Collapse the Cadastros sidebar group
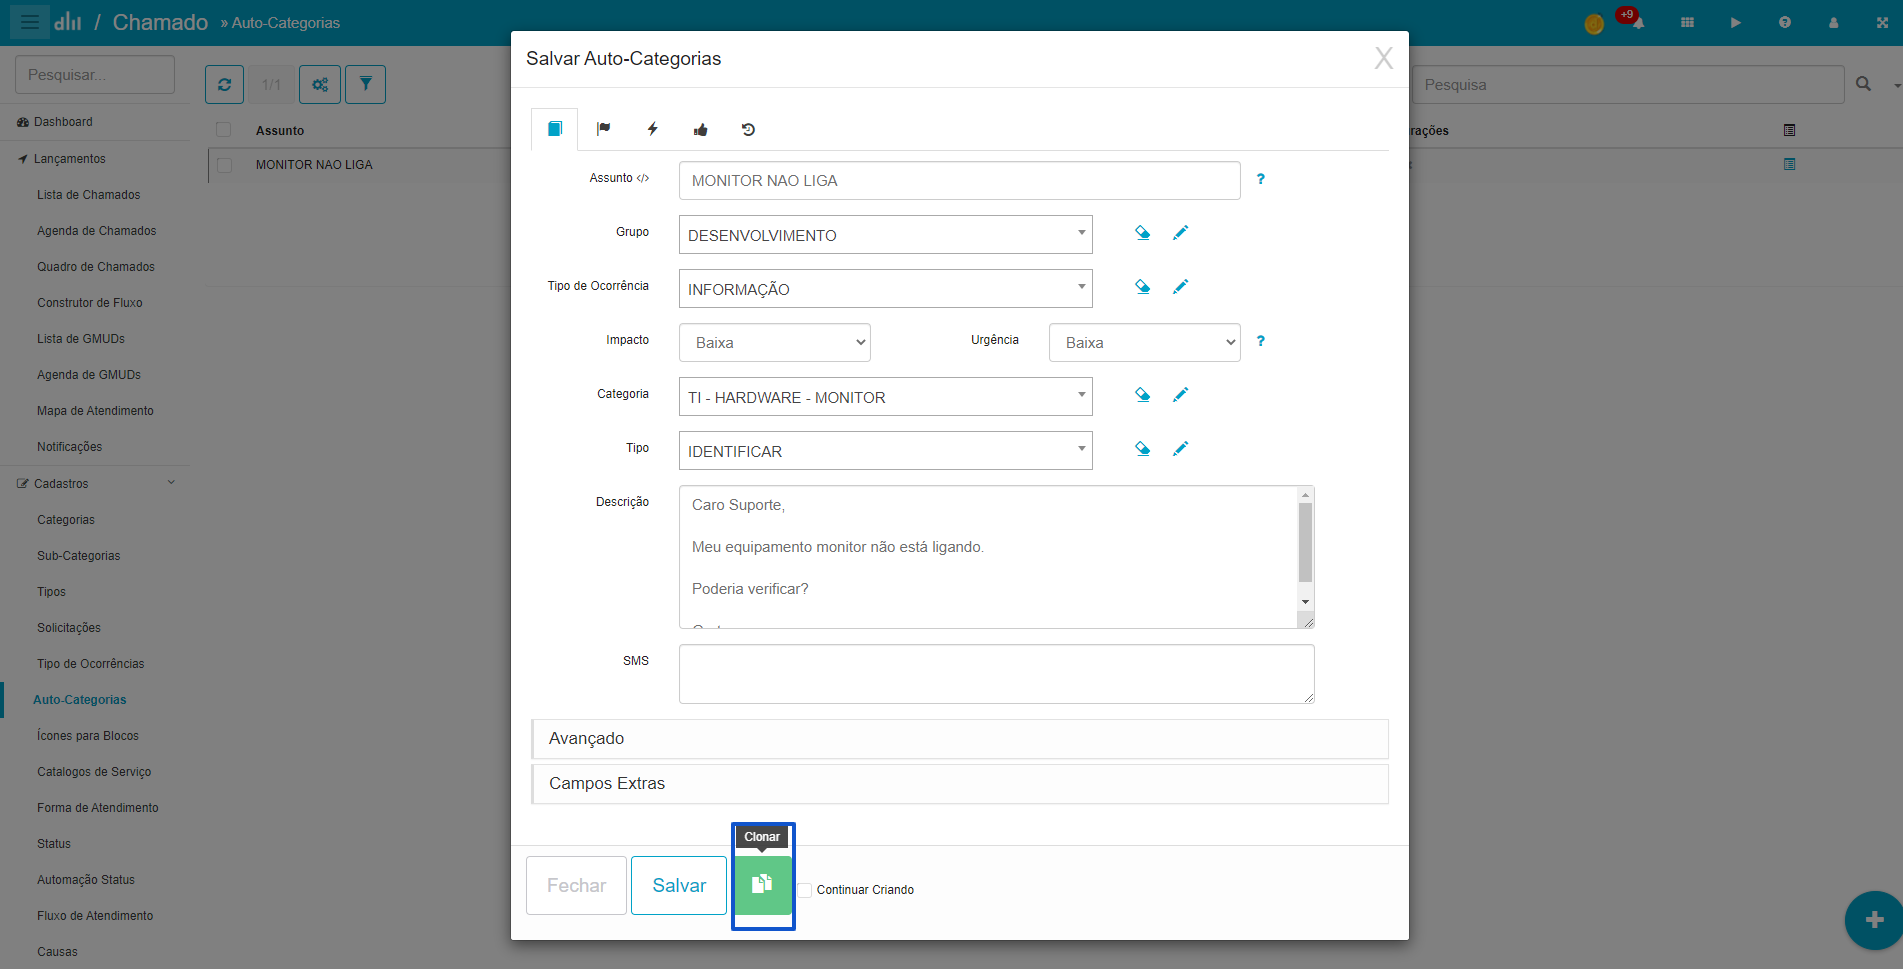The width and height of the screenshot is (1903, 969). (x=95, y=484)
